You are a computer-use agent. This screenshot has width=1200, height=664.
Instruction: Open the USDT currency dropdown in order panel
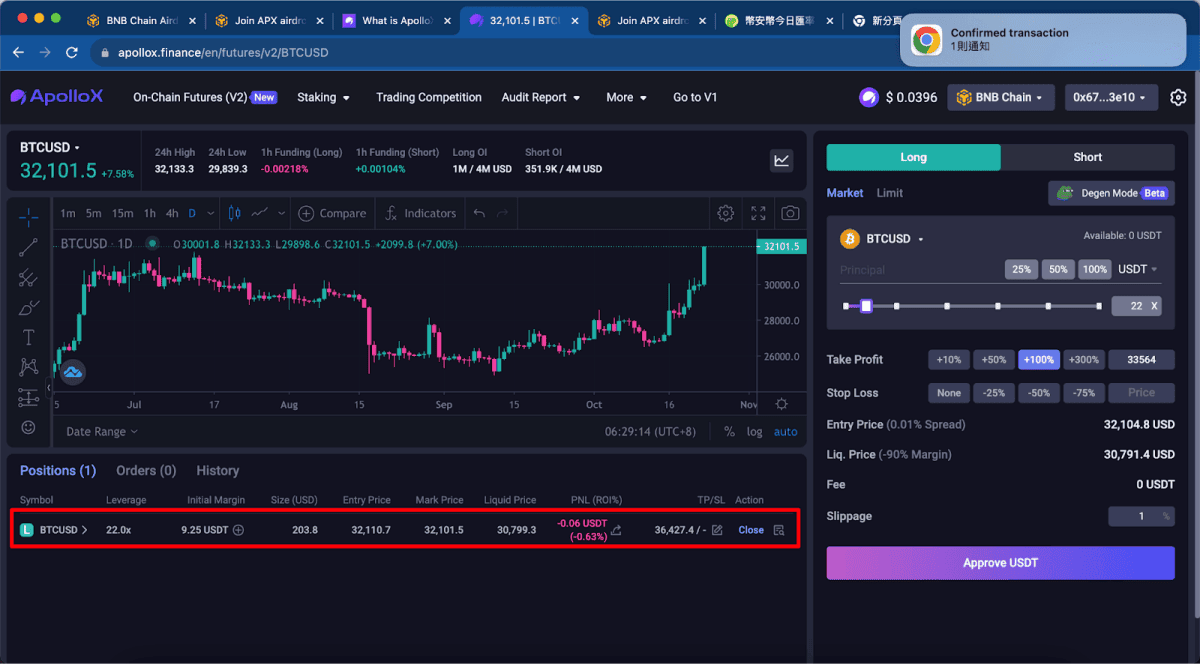point(1138,269)
